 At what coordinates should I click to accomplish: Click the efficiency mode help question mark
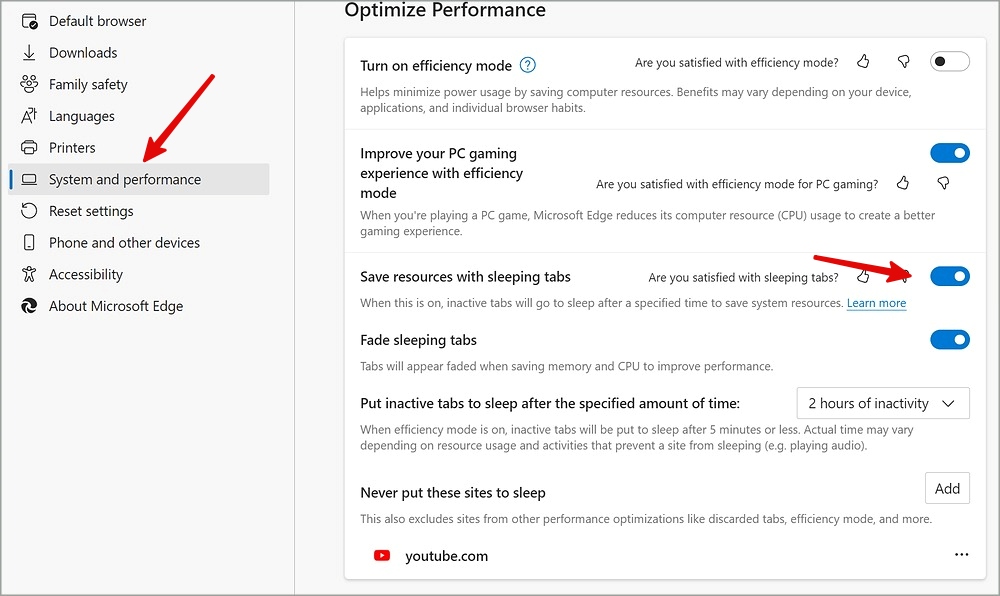pos(528,65)
